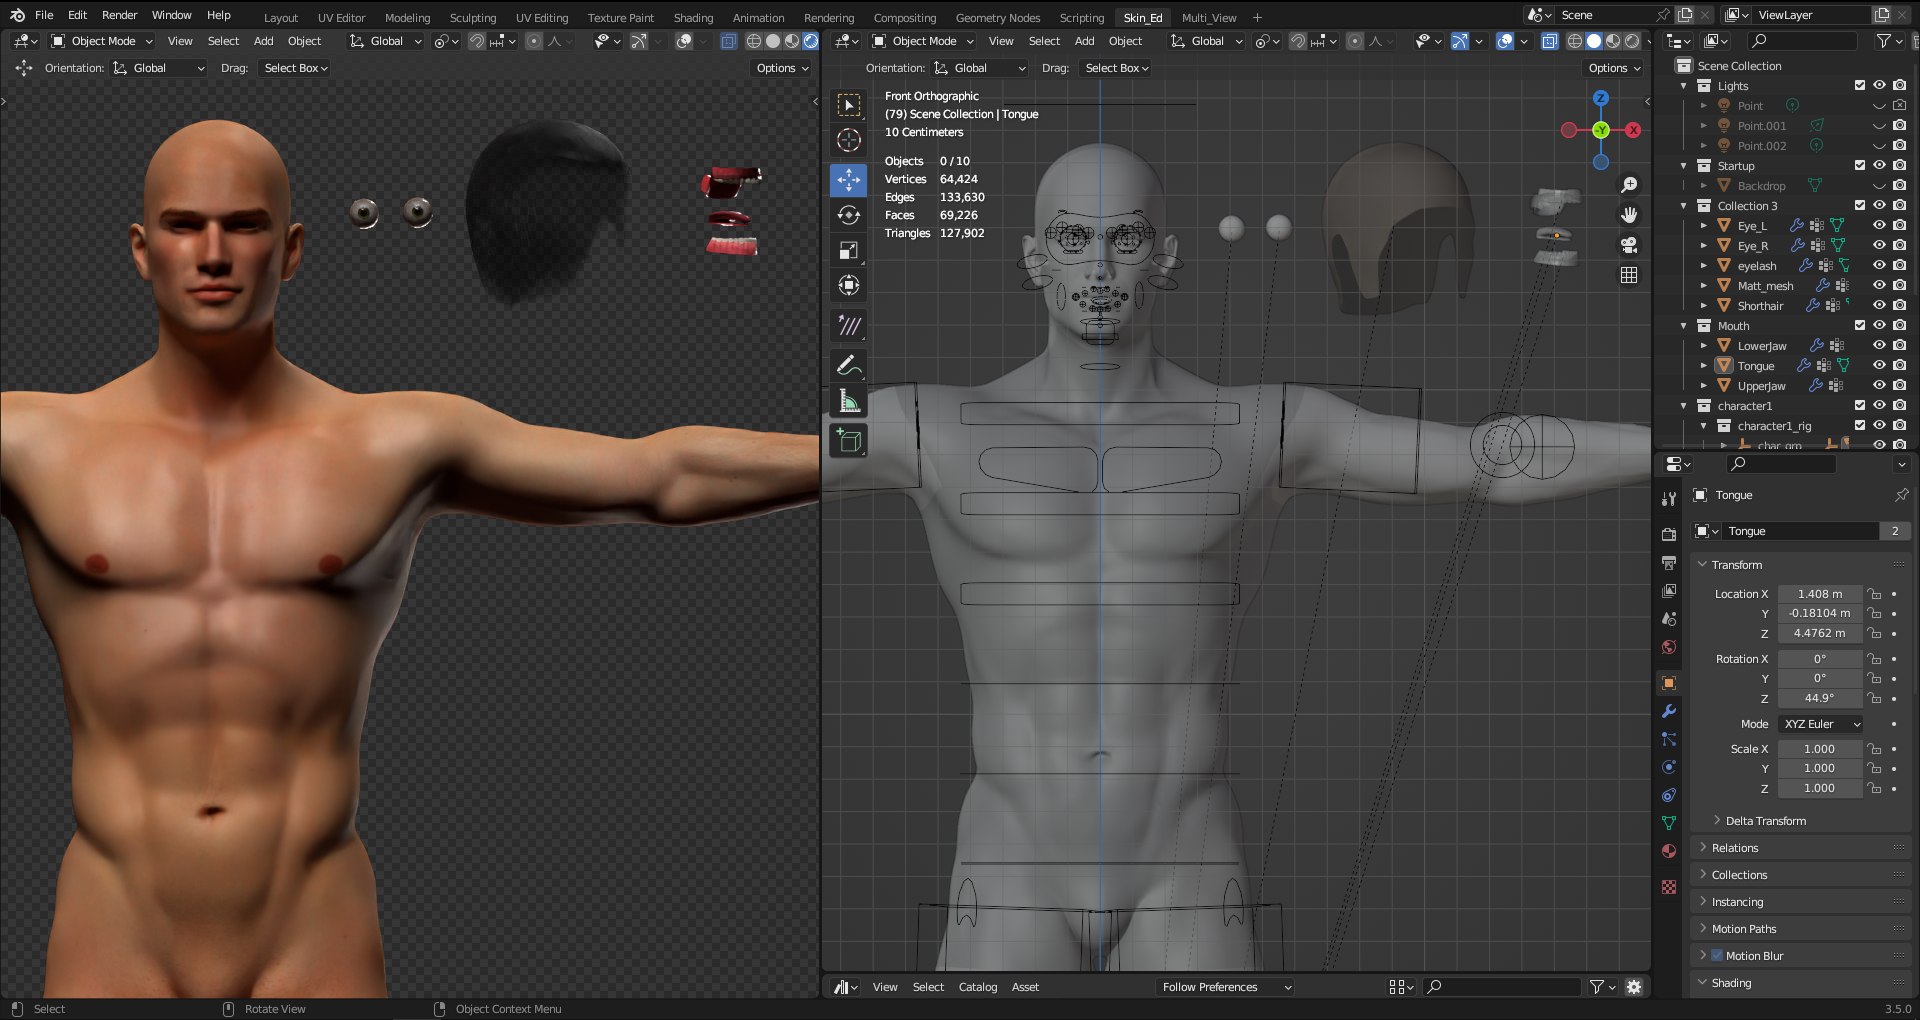Toggle camera view gizmo icon
The width and height of the screenshot is (1920, 1020).
(1629, 245)
